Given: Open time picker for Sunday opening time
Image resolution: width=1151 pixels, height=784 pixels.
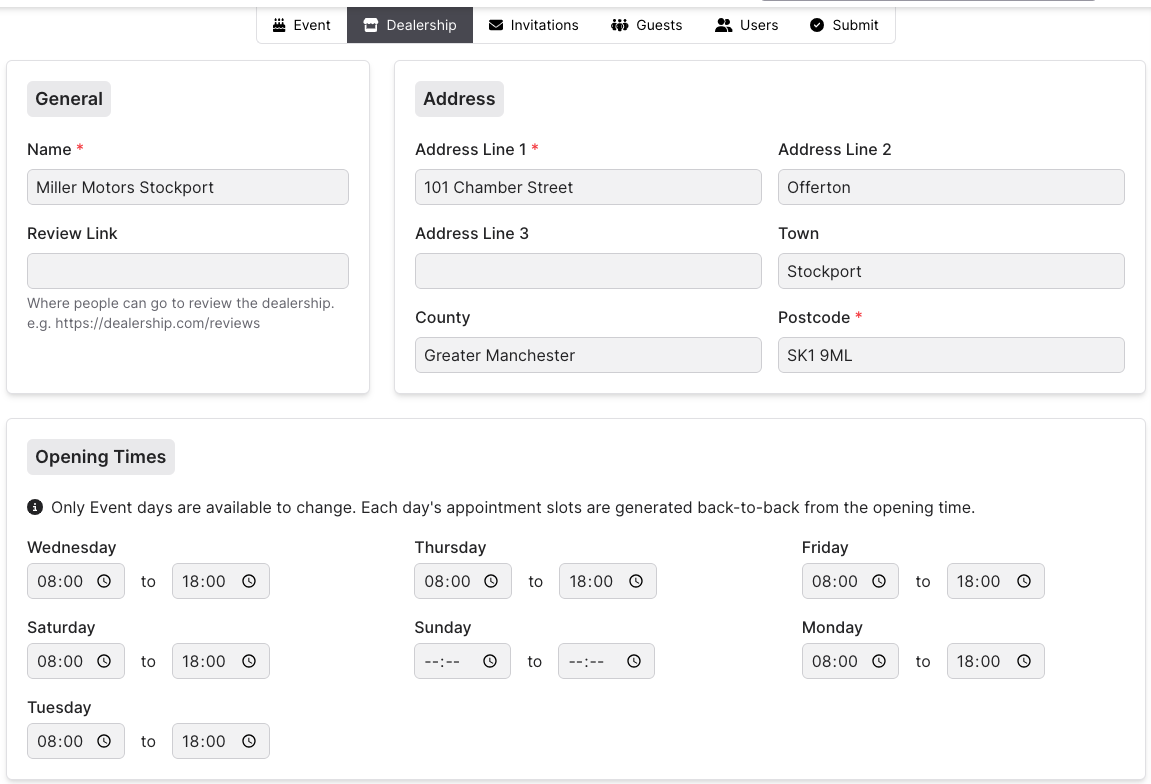Looking at the screenshot, I should [x=490, y=661].
